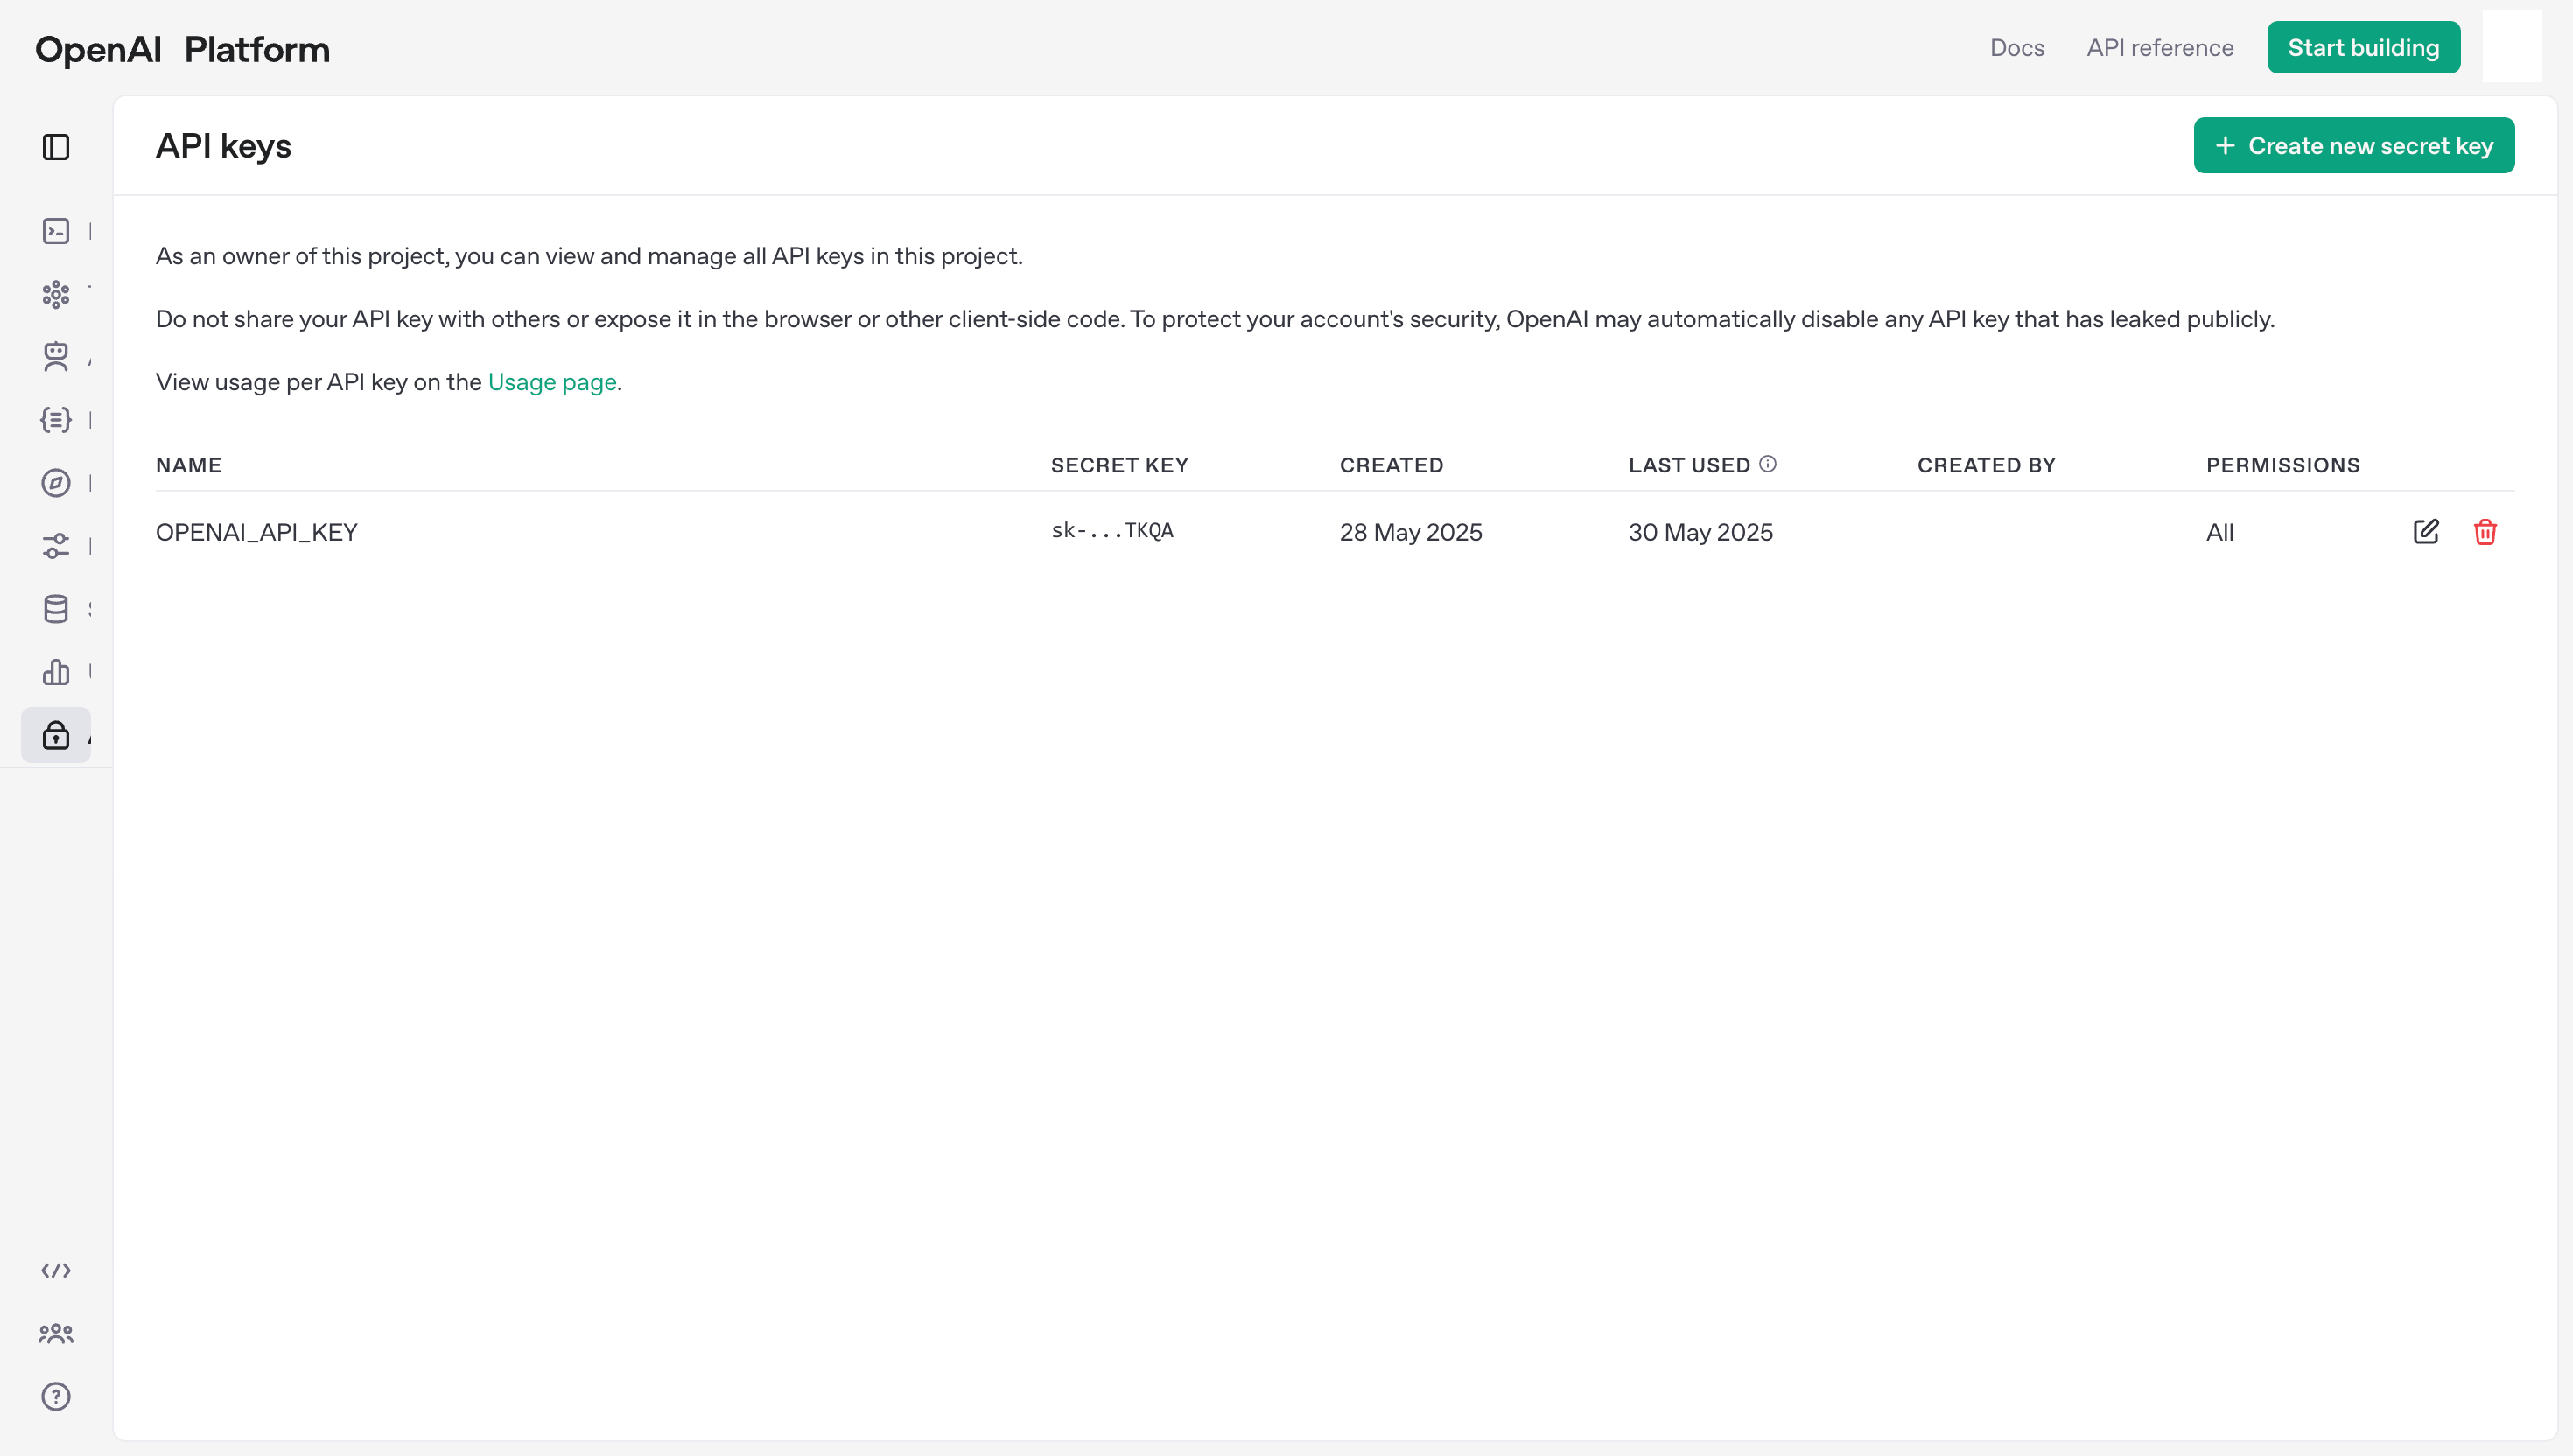Click the PERMISSIONS column header
Image resolution: width=2573 pixels, height=1456 pixels.
pyautogui.click(x=2283, y=465)
